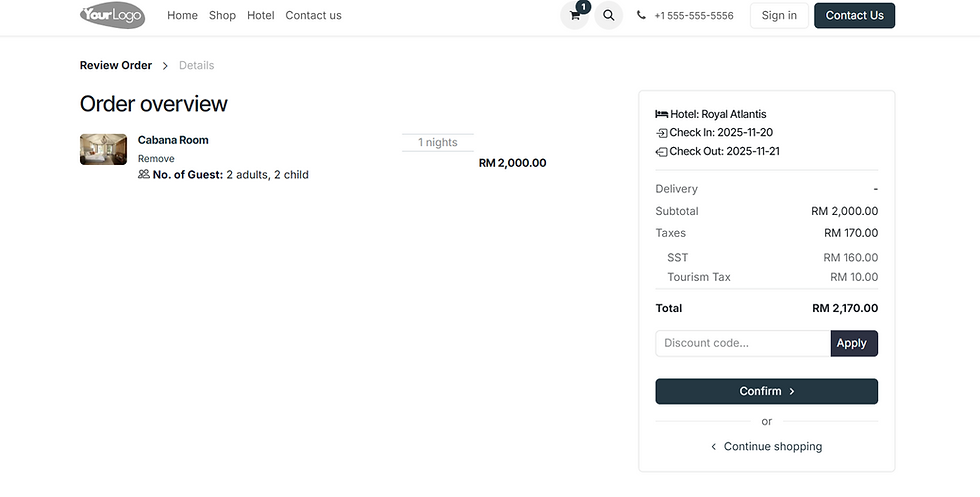This screenshot has width=980, height=497.
Task: Open the Hotel menu page
Action: (x=261, y=16)
